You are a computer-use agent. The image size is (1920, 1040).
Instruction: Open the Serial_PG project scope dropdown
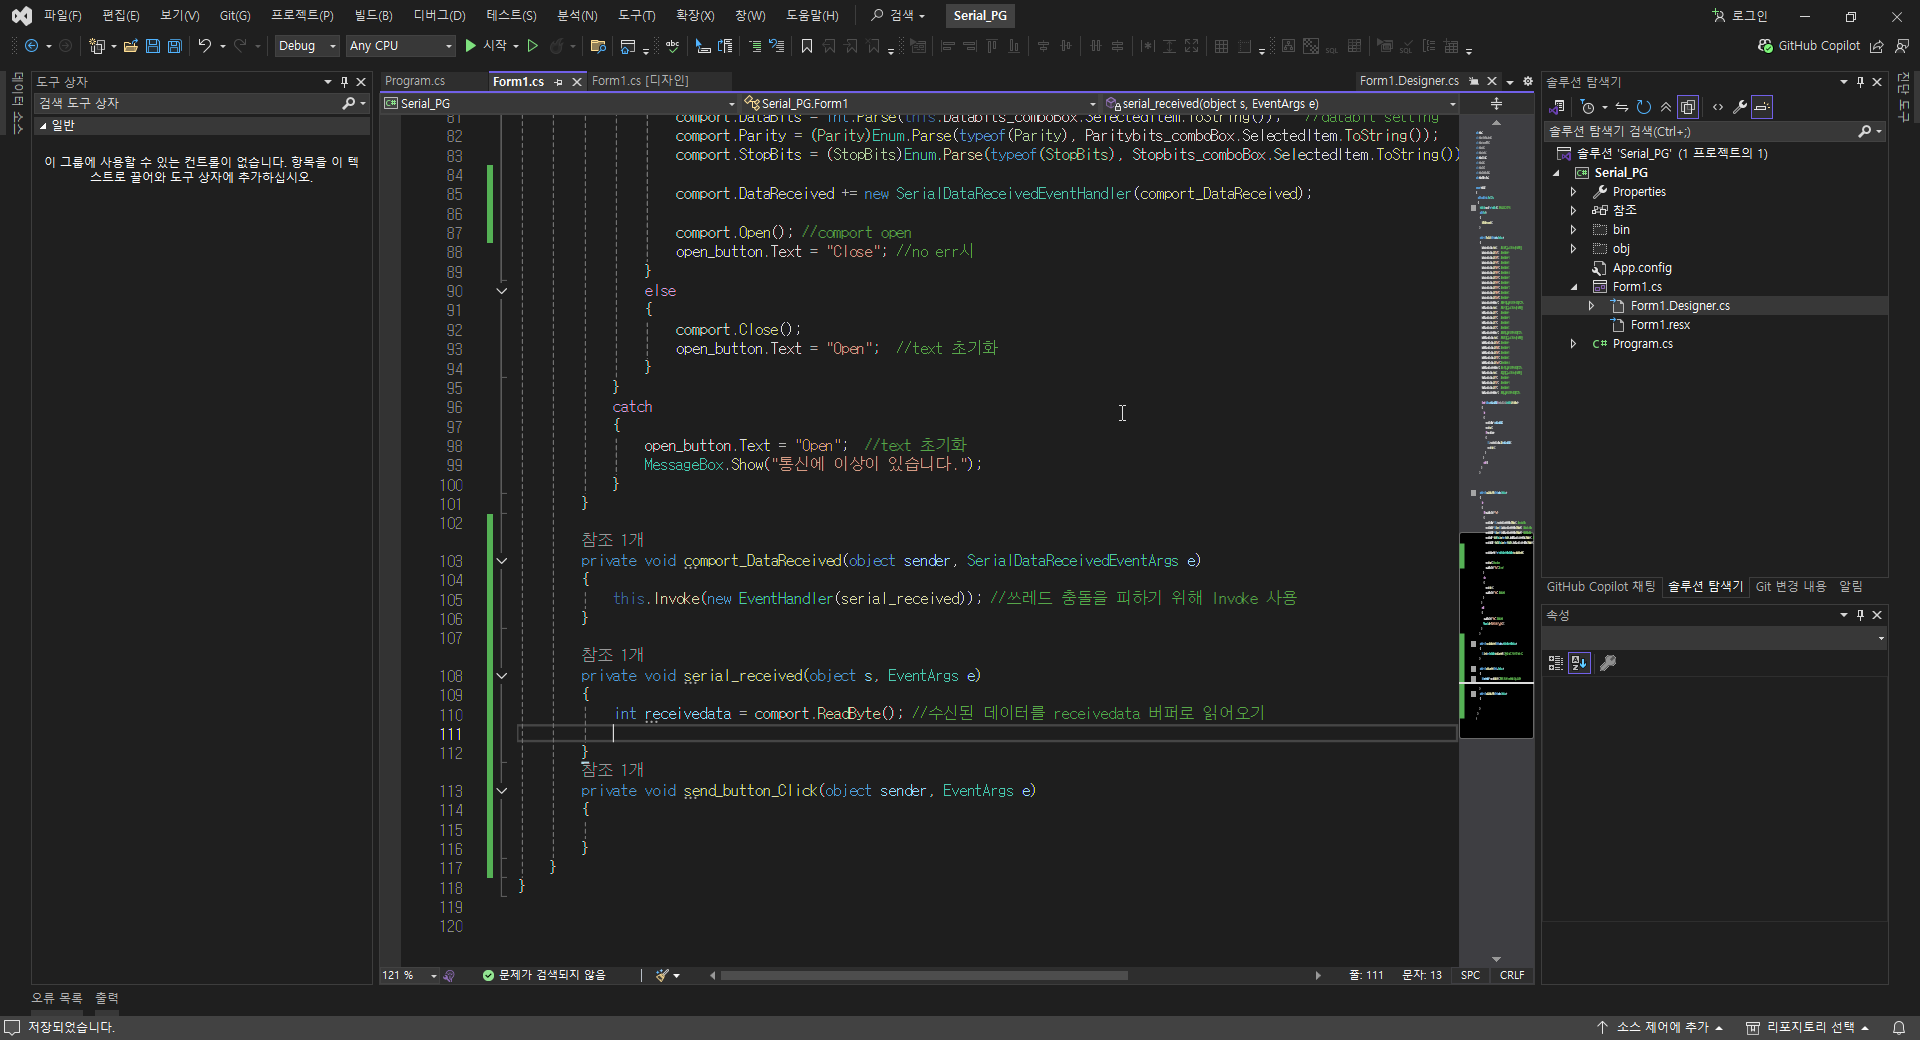pos(559,103)
